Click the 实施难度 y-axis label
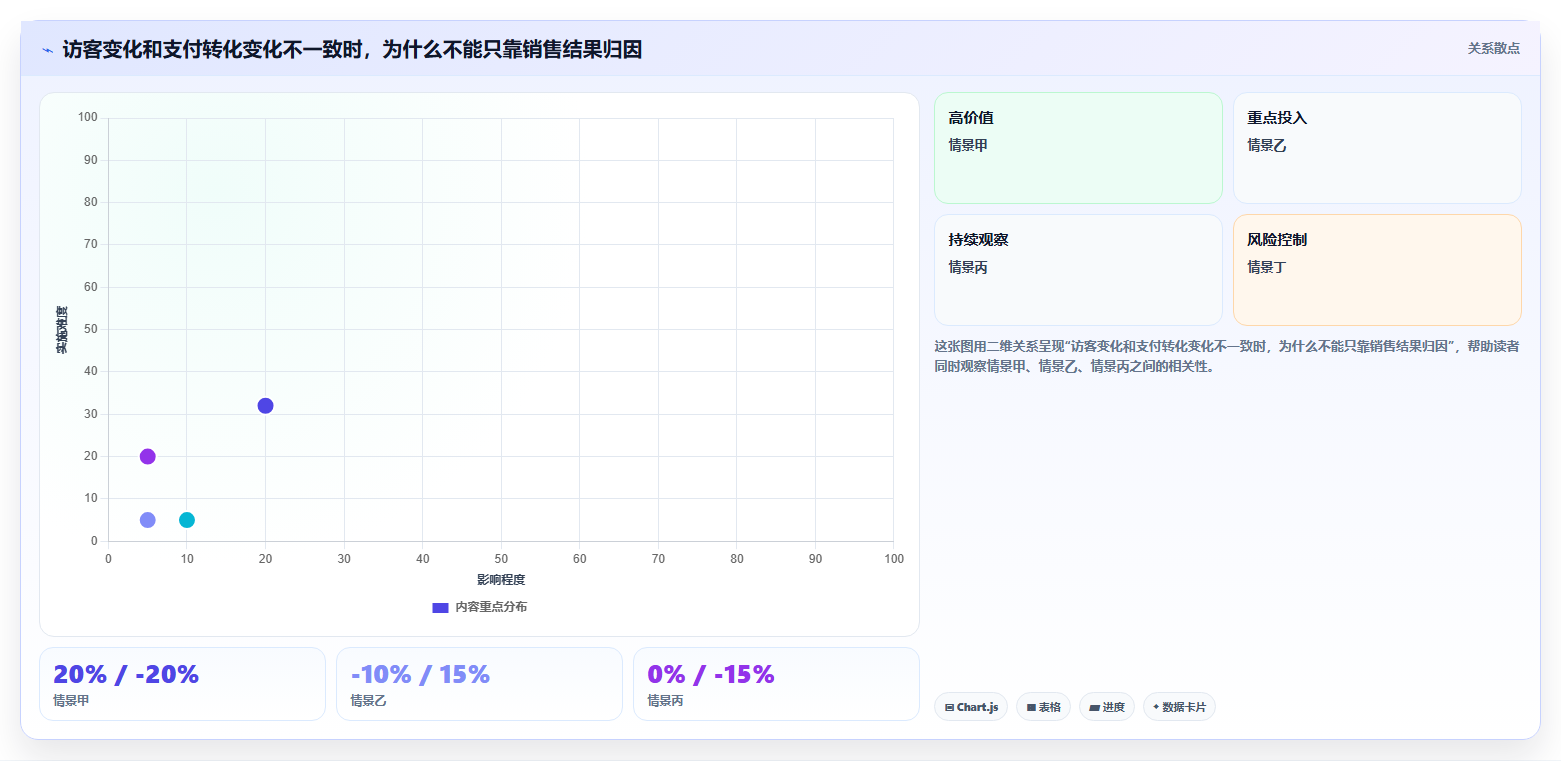 pyautogui.click(x=62, y=330)
